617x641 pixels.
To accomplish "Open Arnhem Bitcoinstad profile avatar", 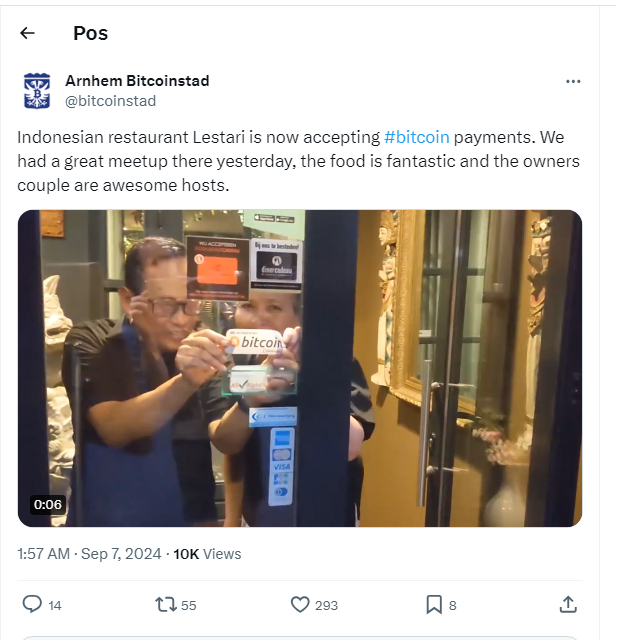I will click(37, 90).
